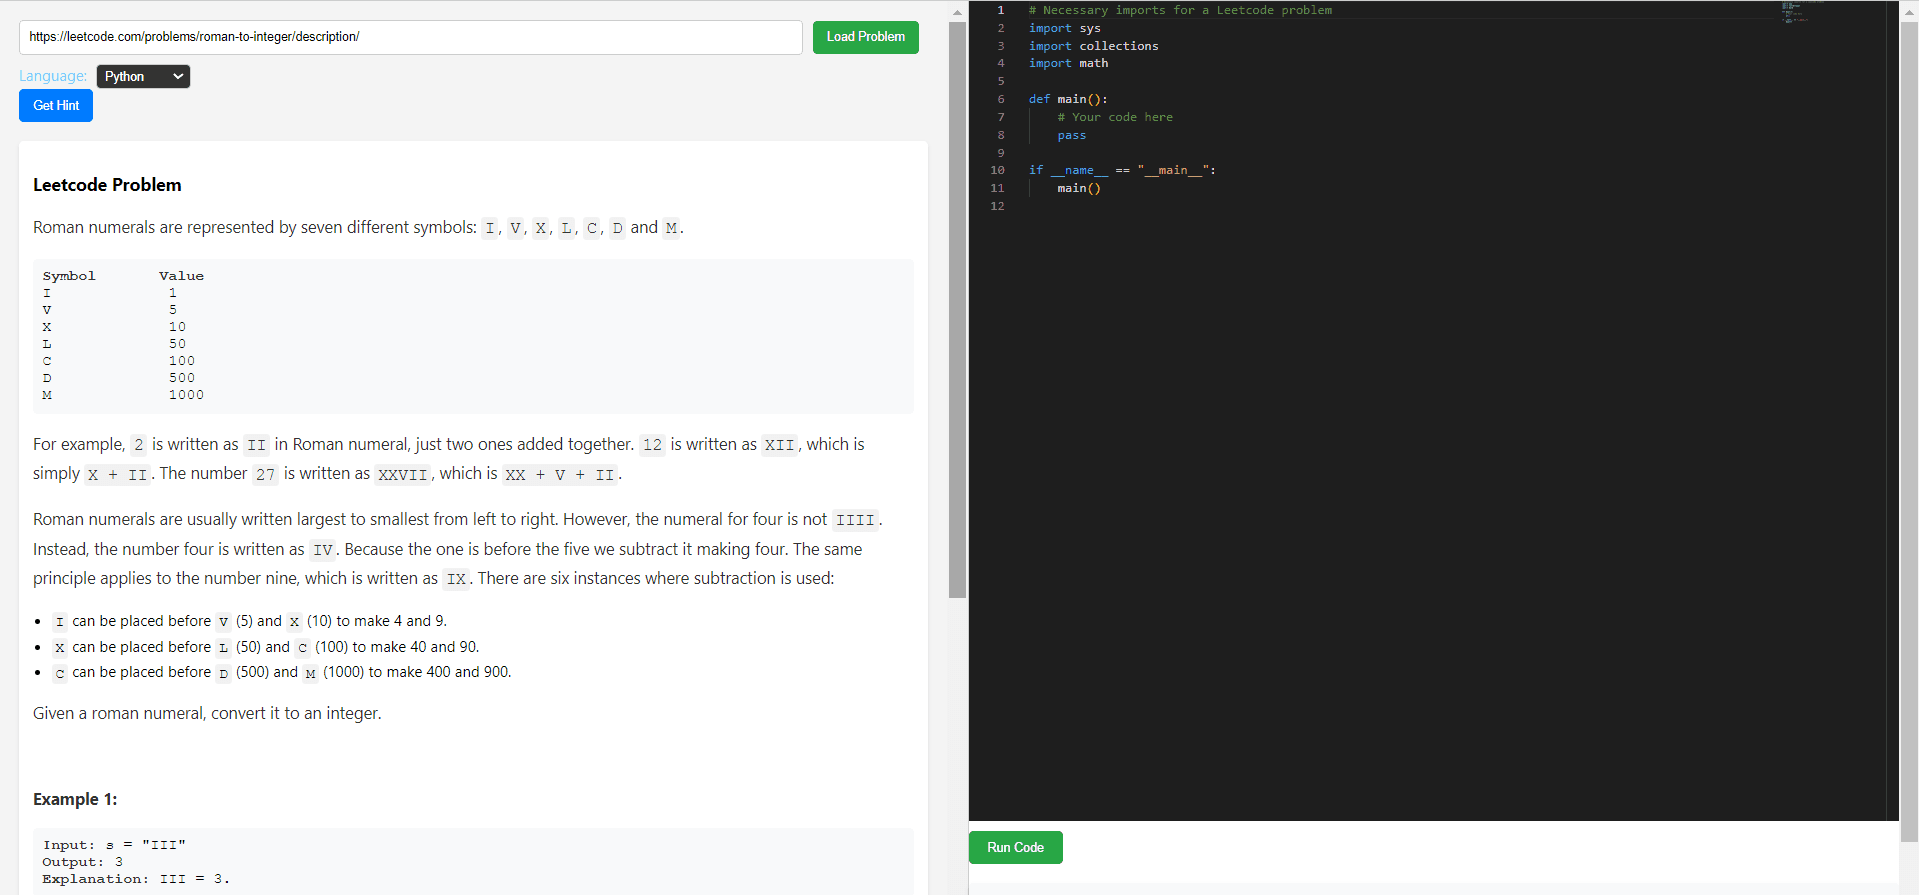The image size is (1919, 895).
Task: Click 'Given a roman numeral' sentence
Action: 207,714
